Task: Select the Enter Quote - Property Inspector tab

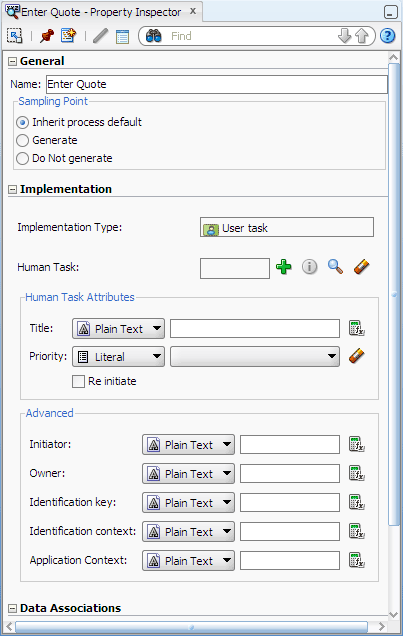Action: (x=101, y=12)
